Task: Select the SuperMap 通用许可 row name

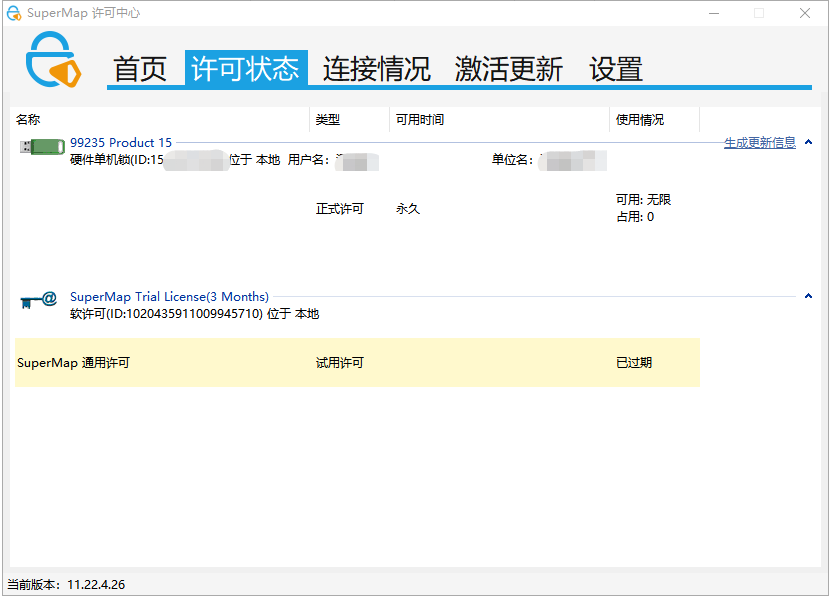Action: point(73,363)
